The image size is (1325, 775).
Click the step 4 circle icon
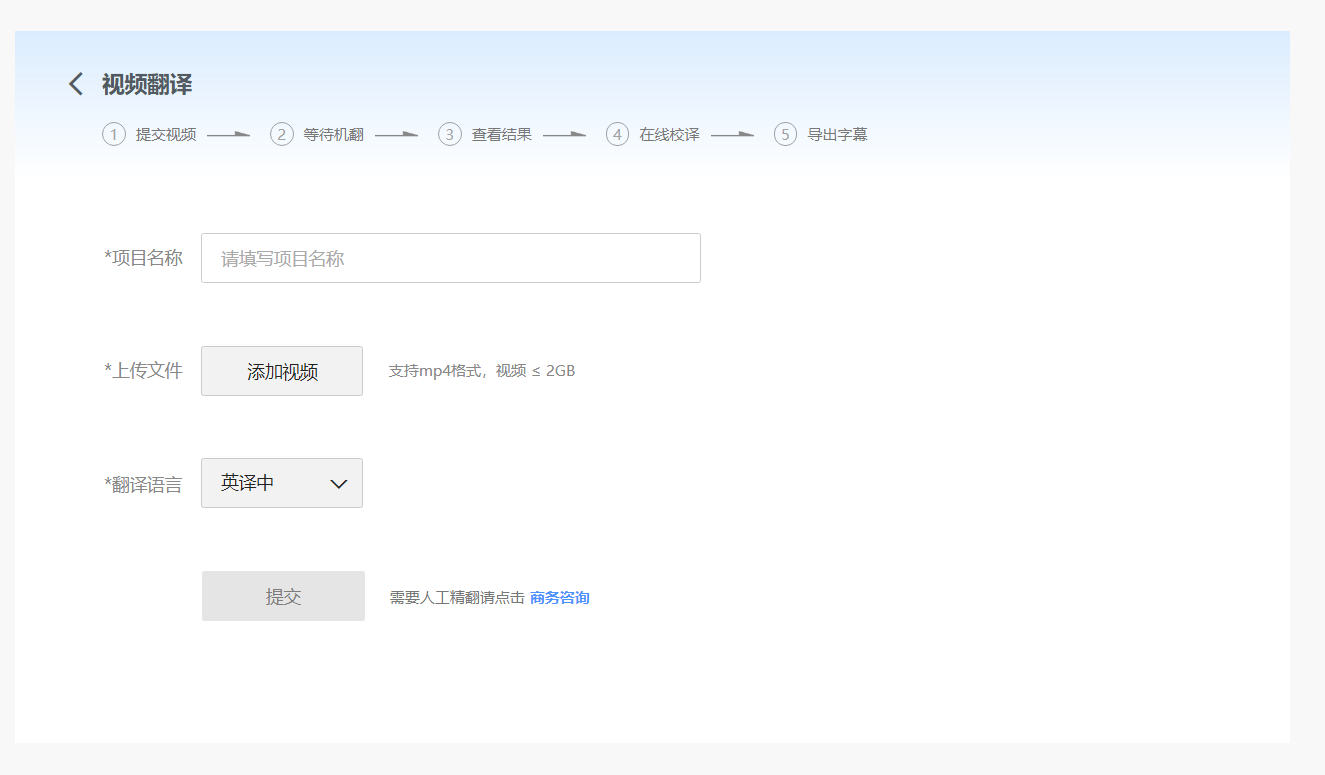(x=618, y=134)
